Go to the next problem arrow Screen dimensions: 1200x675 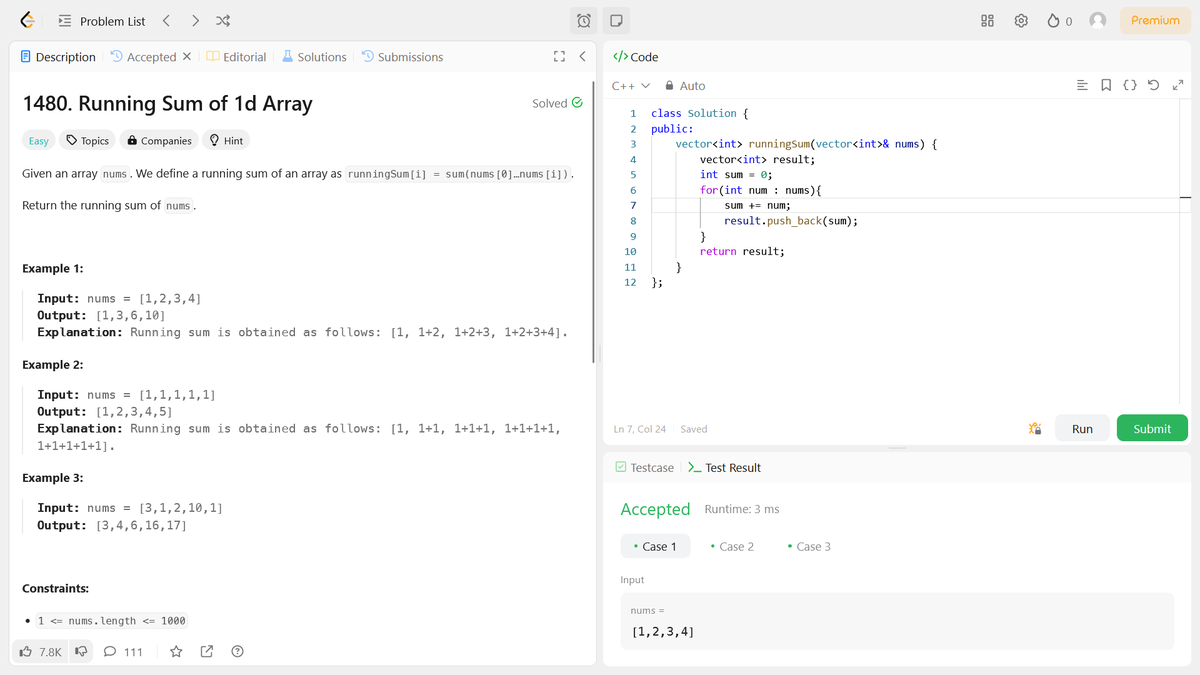[195, 20]
